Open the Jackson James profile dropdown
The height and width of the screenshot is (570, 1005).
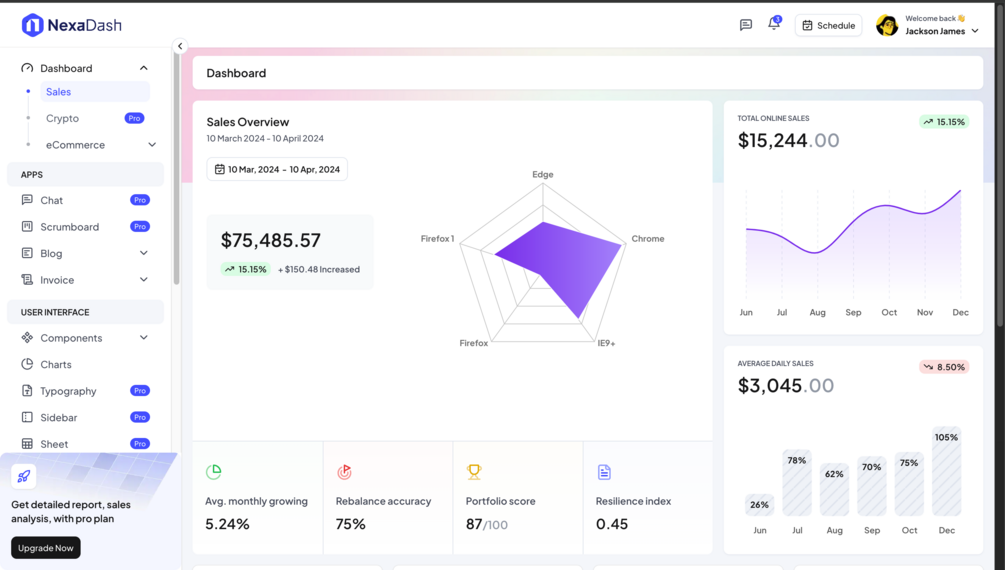click(x=927, y=26)
